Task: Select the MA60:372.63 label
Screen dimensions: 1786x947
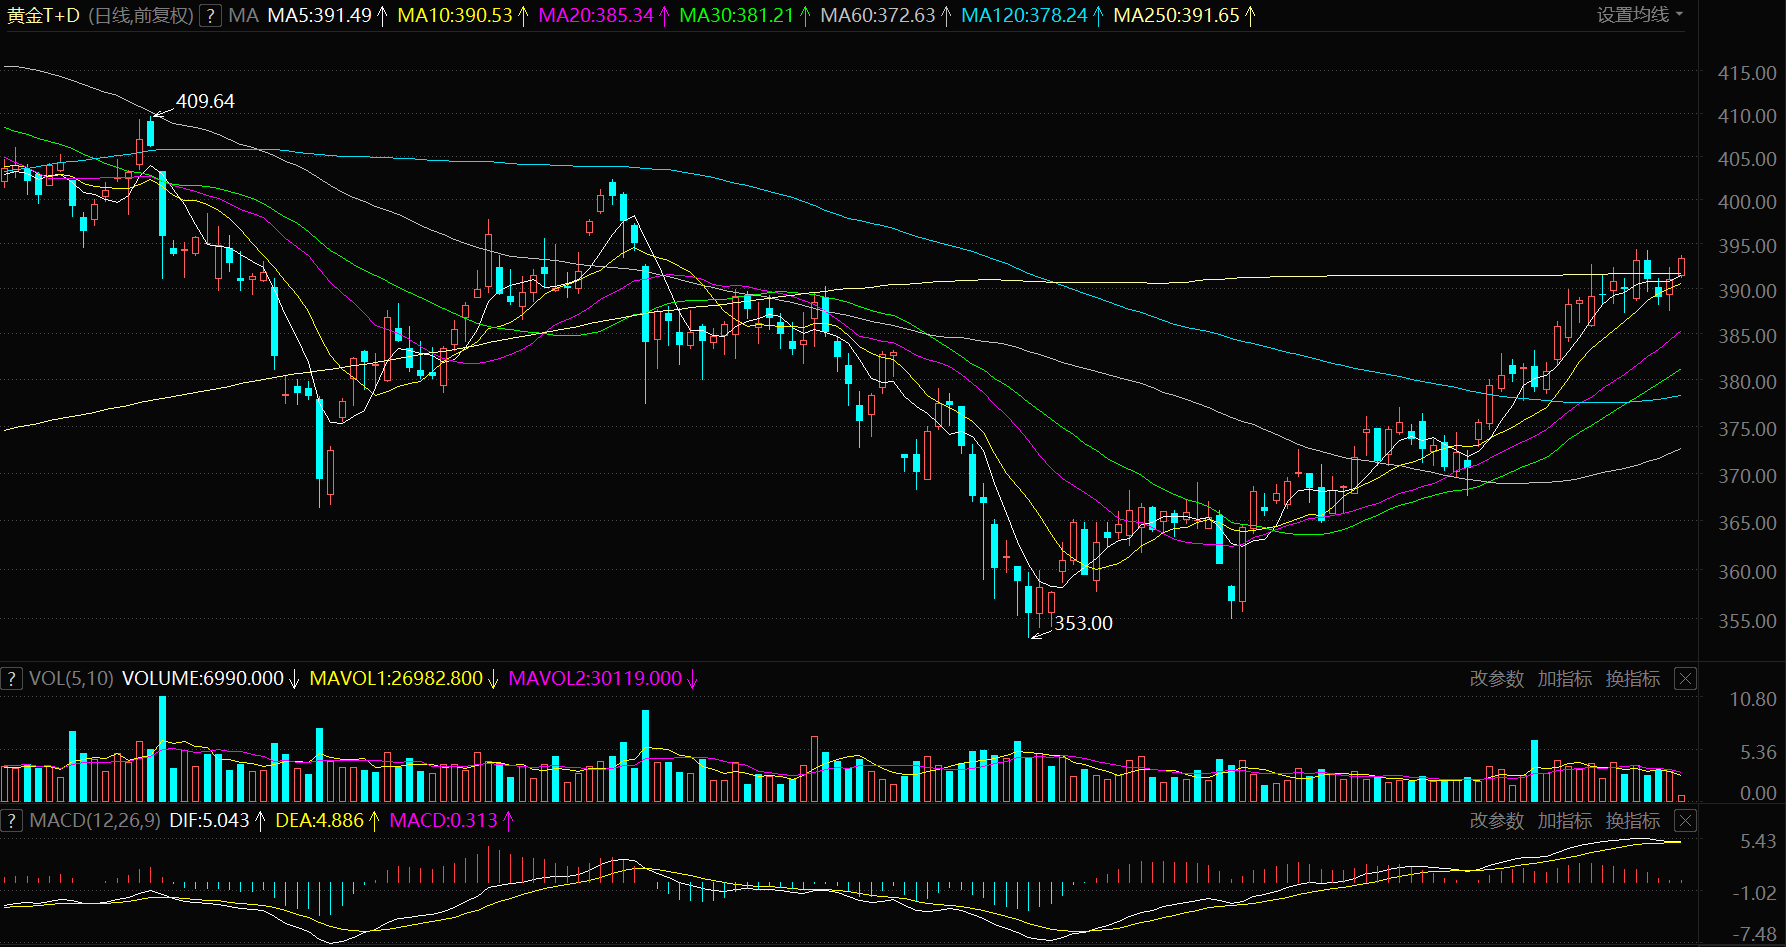Action: coord(878,16)
